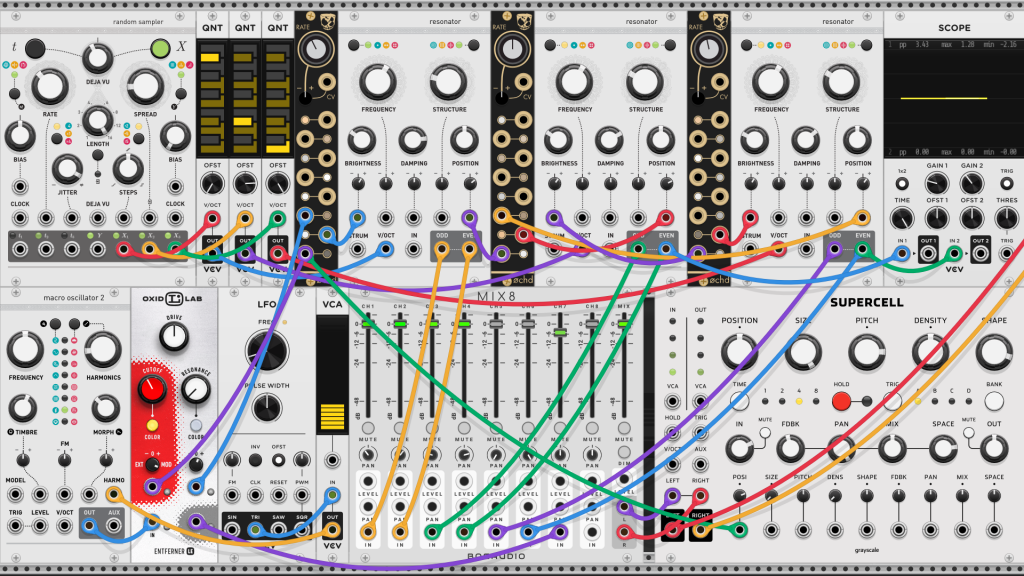Image resolution: width=1024 pixels, height=576 pixels.
Task: Click the SPACE knob on SUPERCELL
Action: click(x=943, y=449)
